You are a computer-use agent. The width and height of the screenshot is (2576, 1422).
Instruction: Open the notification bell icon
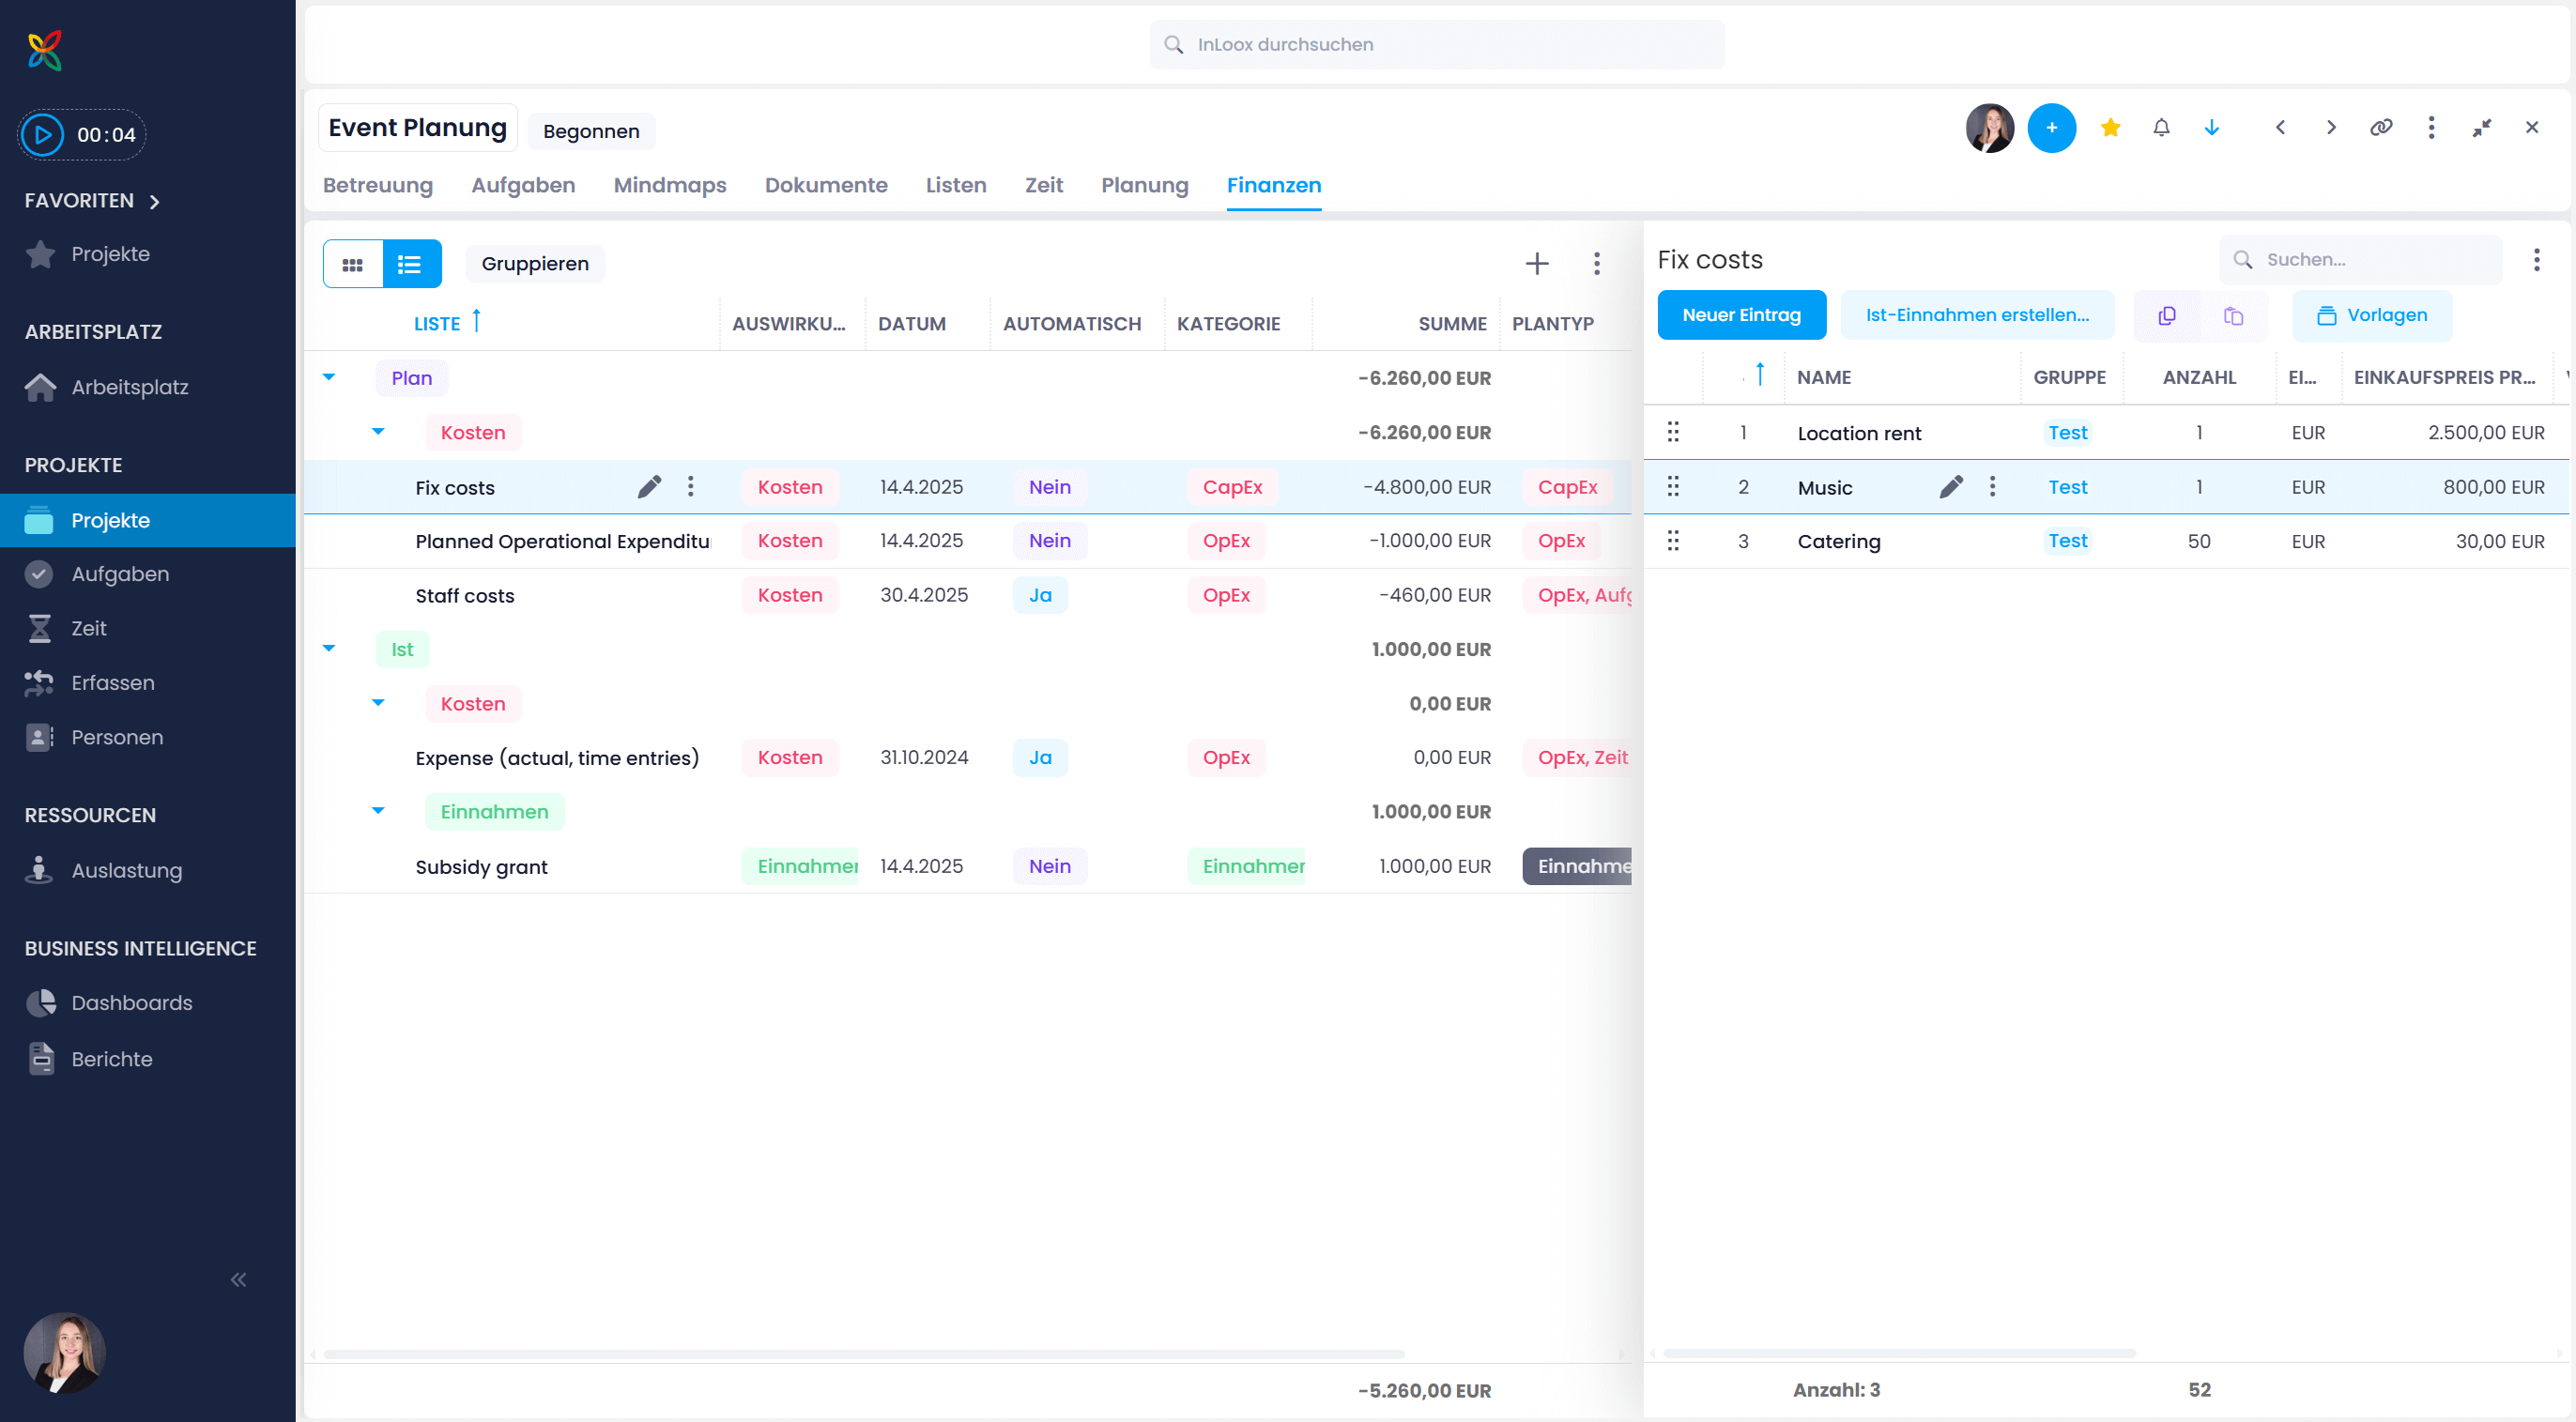click(x=2161, y=128)
